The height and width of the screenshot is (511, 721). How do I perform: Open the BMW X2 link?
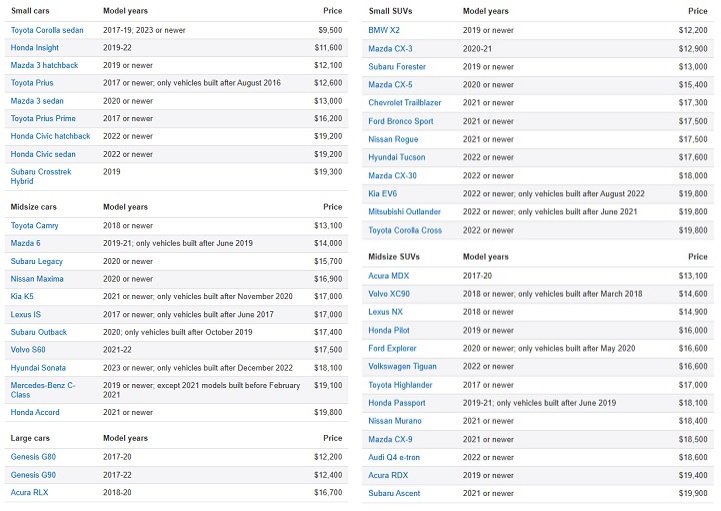tap(384, 30)
